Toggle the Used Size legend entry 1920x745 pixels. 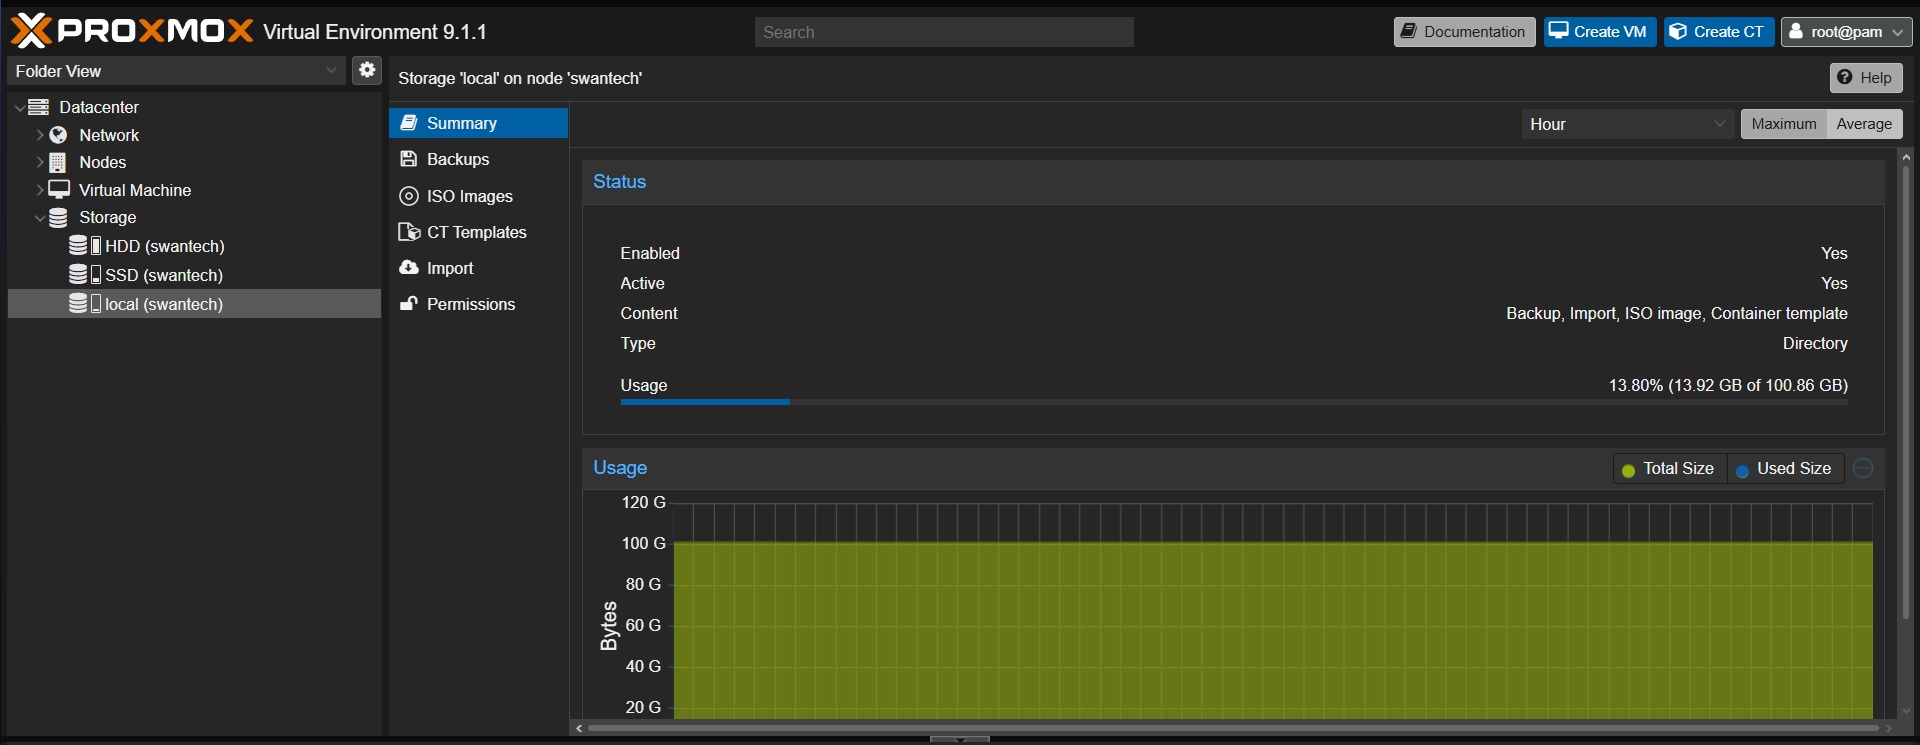[1784, 469]
